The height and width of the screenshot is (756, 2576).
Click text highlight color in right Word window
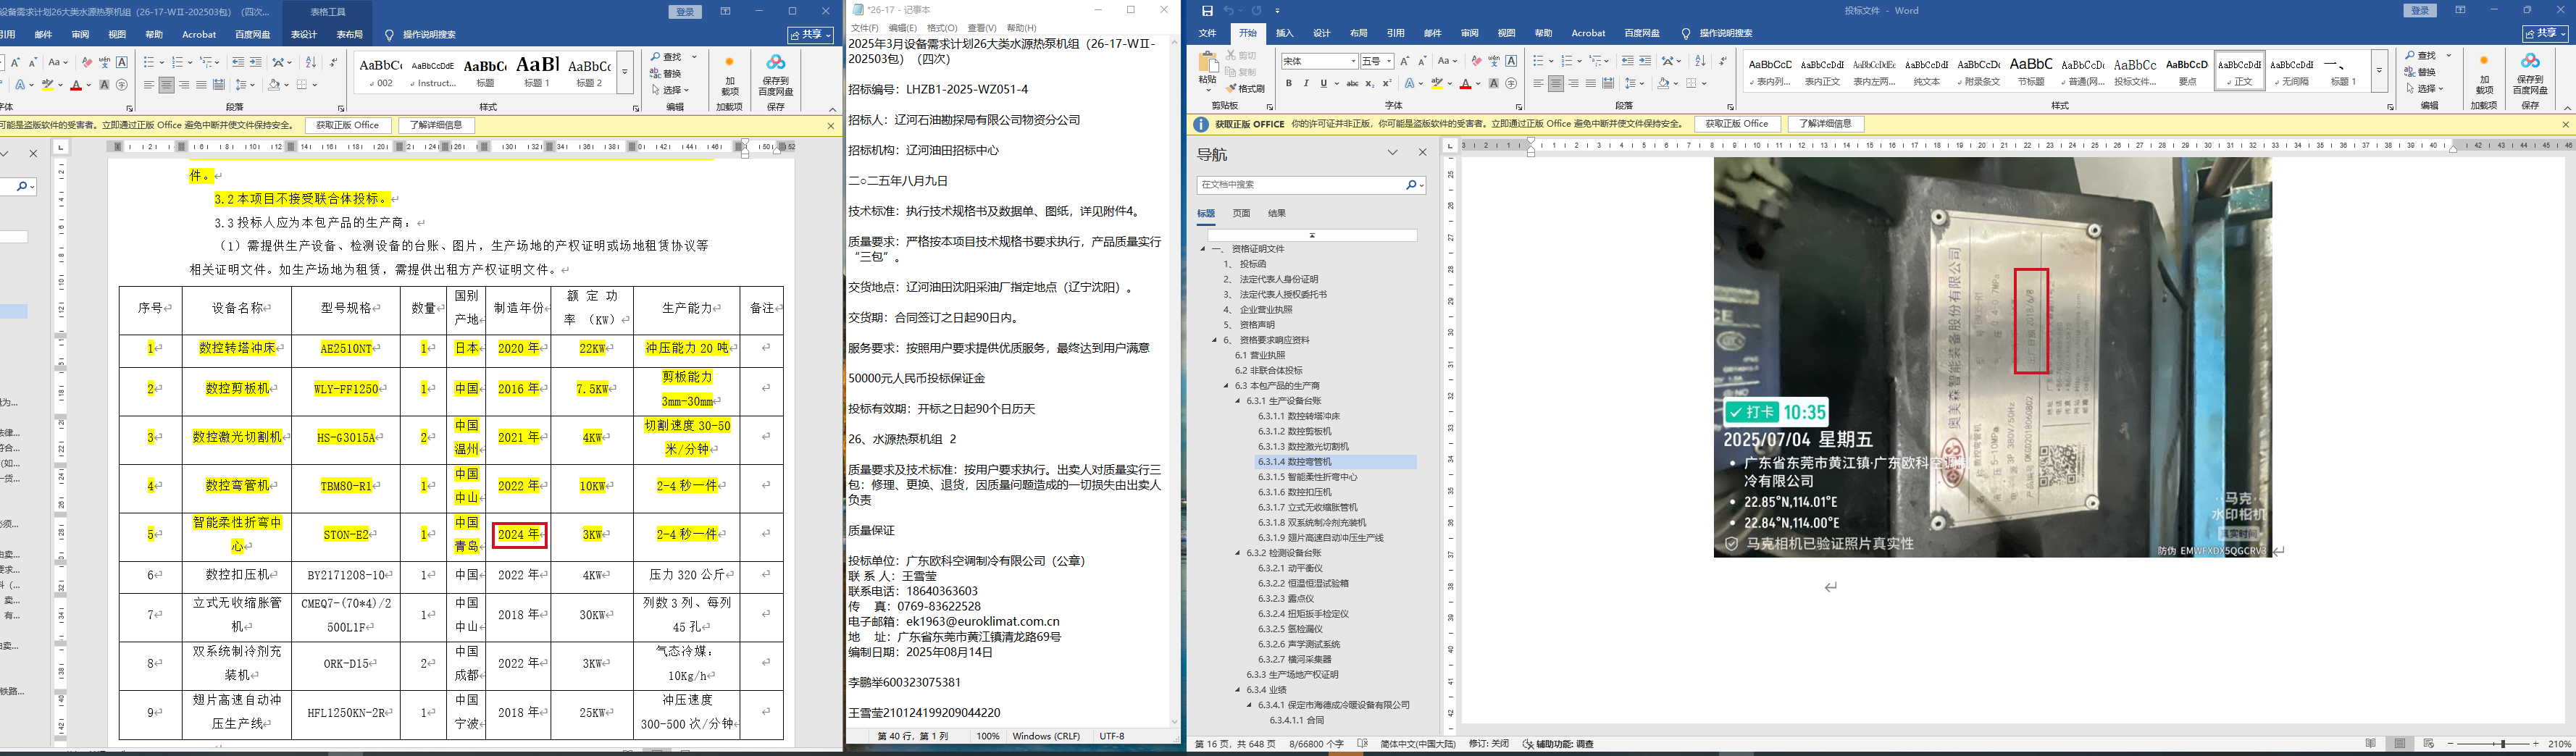coord(1436,84)
